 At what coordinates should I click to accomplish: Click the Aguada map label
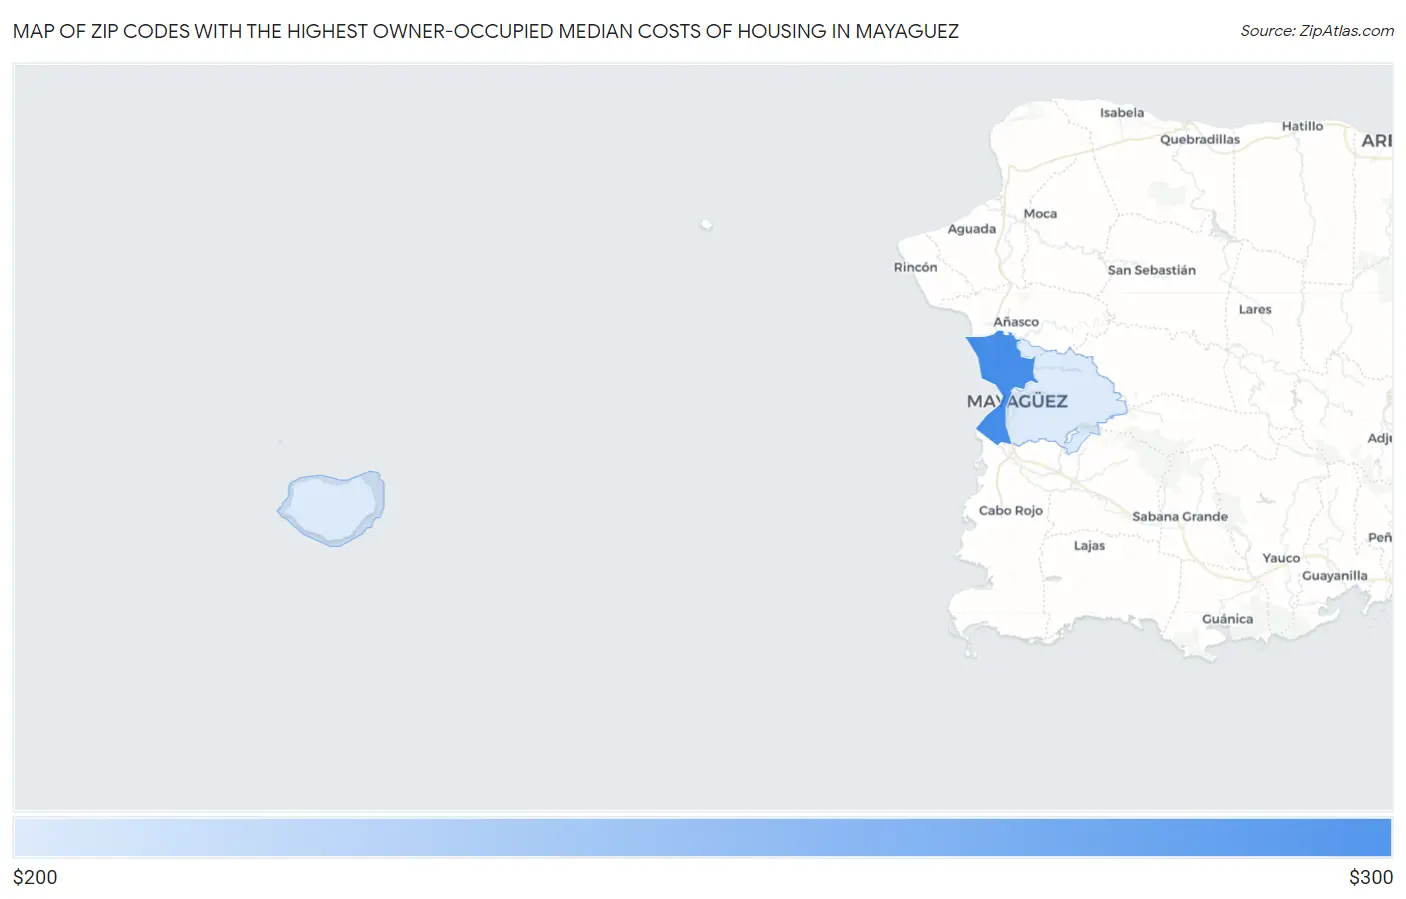point(972,229)
